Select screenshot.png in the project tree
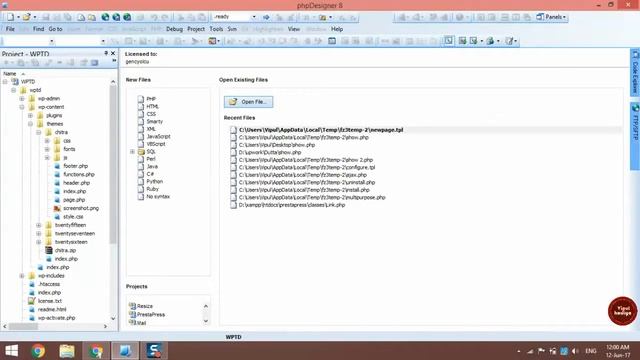The width and height of the screenshot is (640, 360). pyautogui.click(x=81, y=208)
